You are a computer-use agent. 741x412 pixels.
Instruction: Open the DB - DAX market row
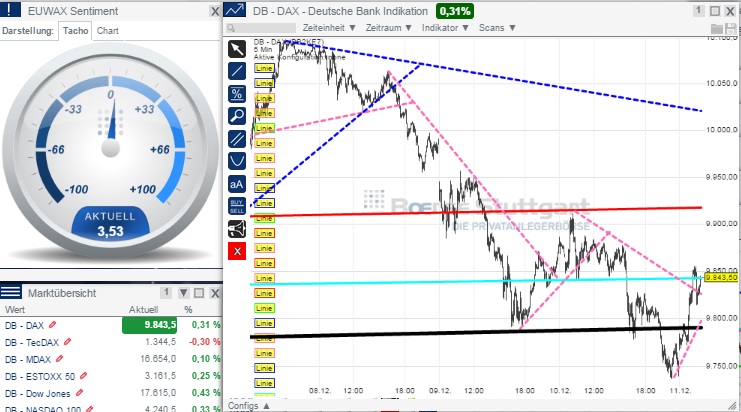(x=111, y=325)
